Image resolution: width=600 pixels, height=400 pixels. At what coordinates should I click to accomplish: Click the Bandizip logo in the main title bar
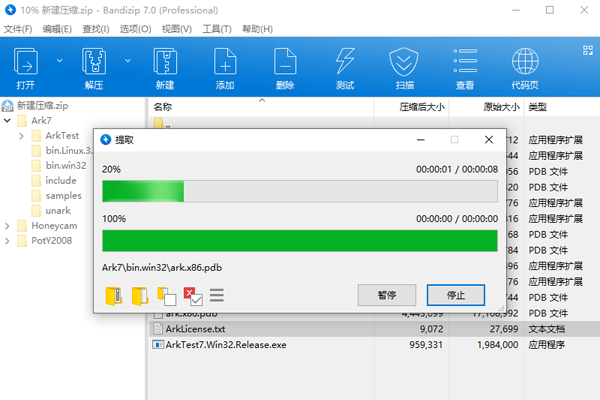pyautogui.click(x=10, y=10)
